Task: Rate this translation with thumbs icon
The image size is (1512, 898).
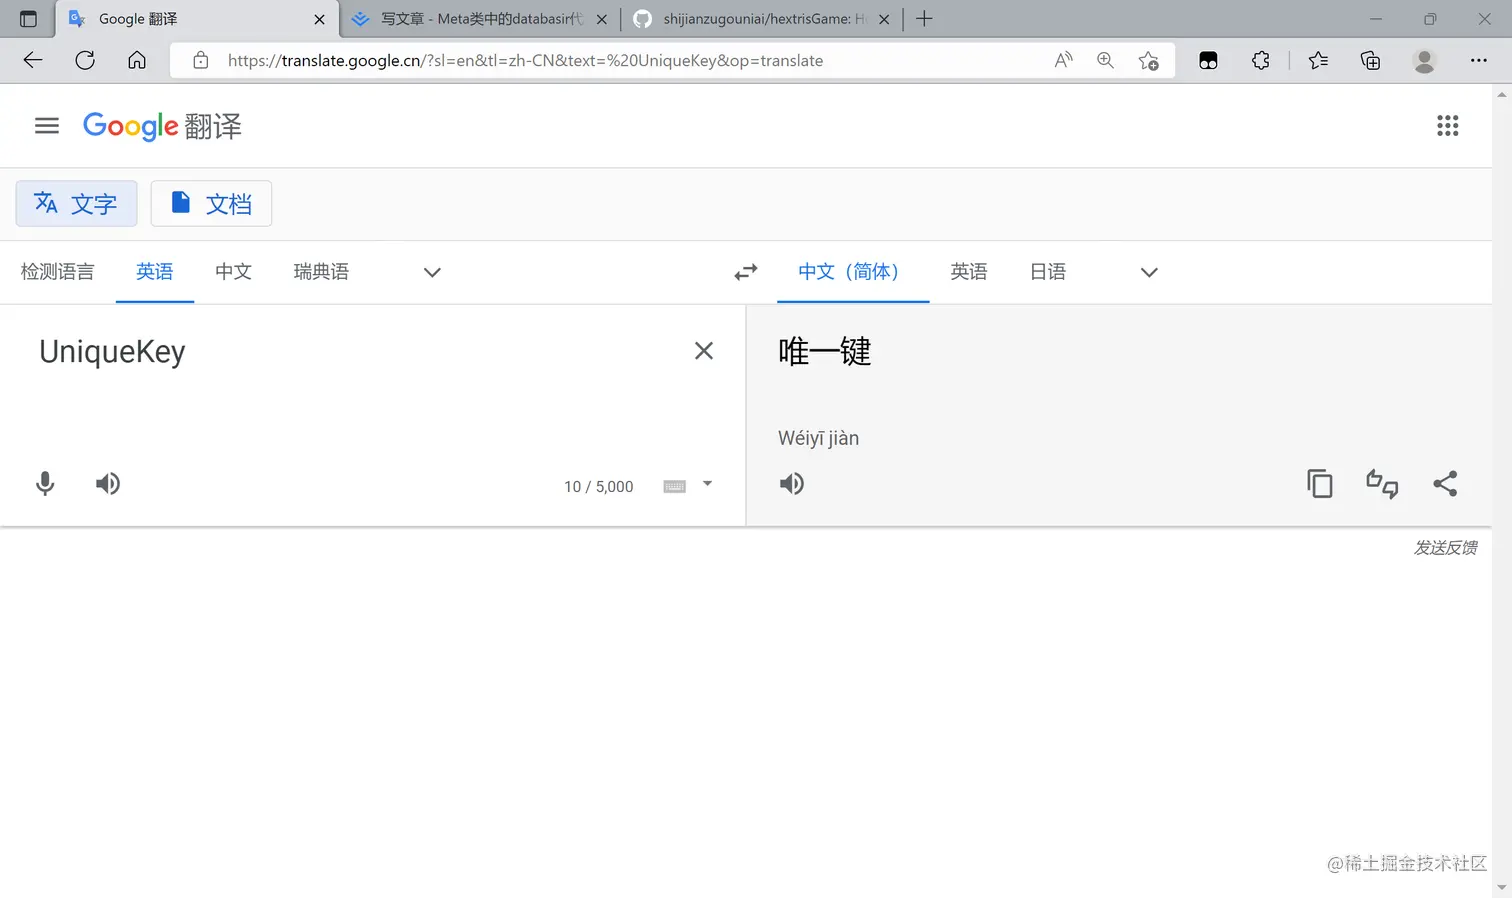Action: click(x=1382, y=484)
